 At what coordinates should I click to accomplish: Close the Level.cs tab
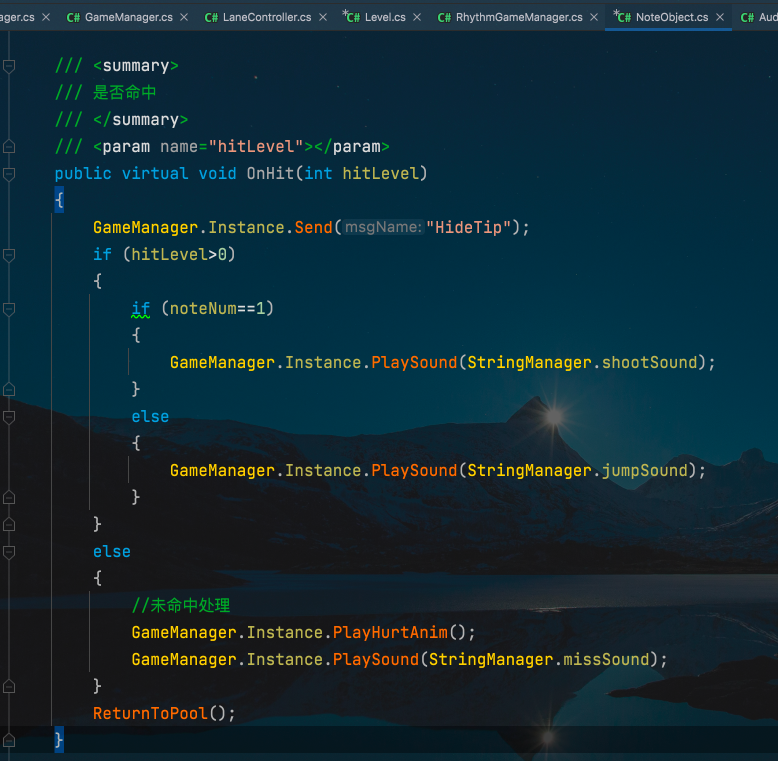416,17
